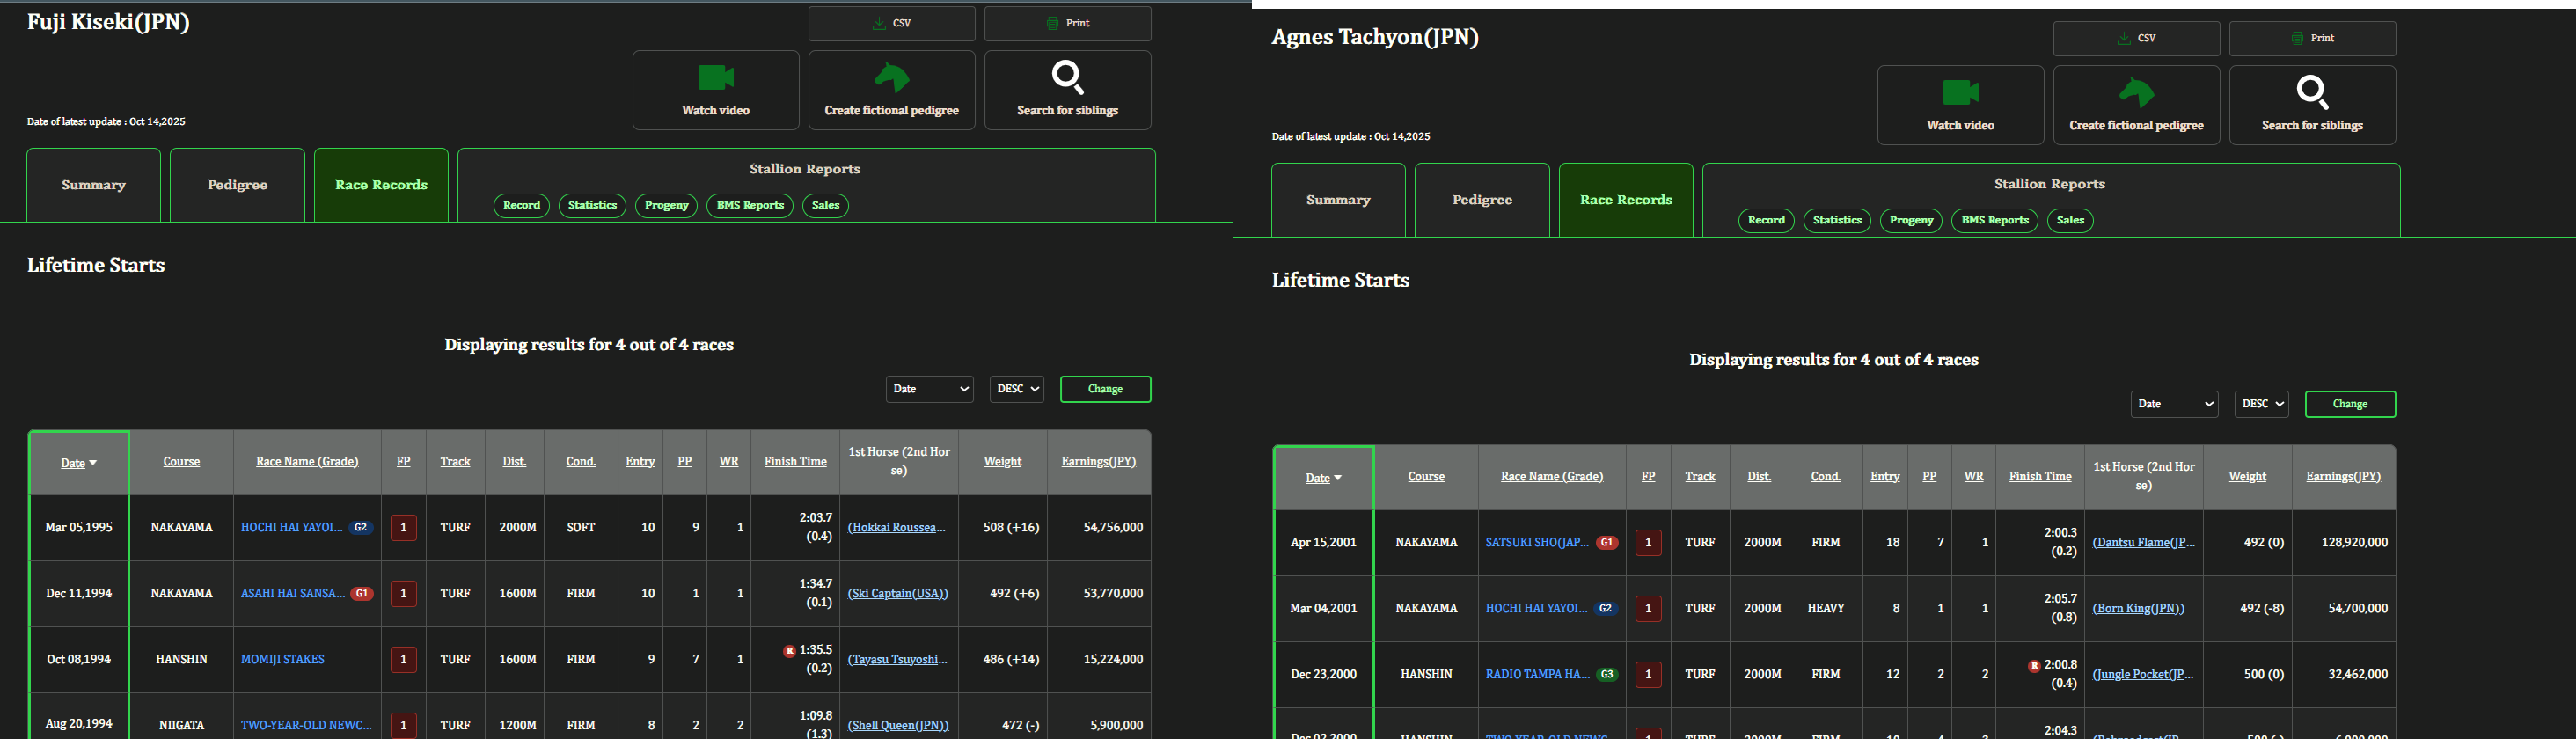
Task: Open Agnes Tachyon's stallion Statistics report
Action: [x=1838, y=221]
